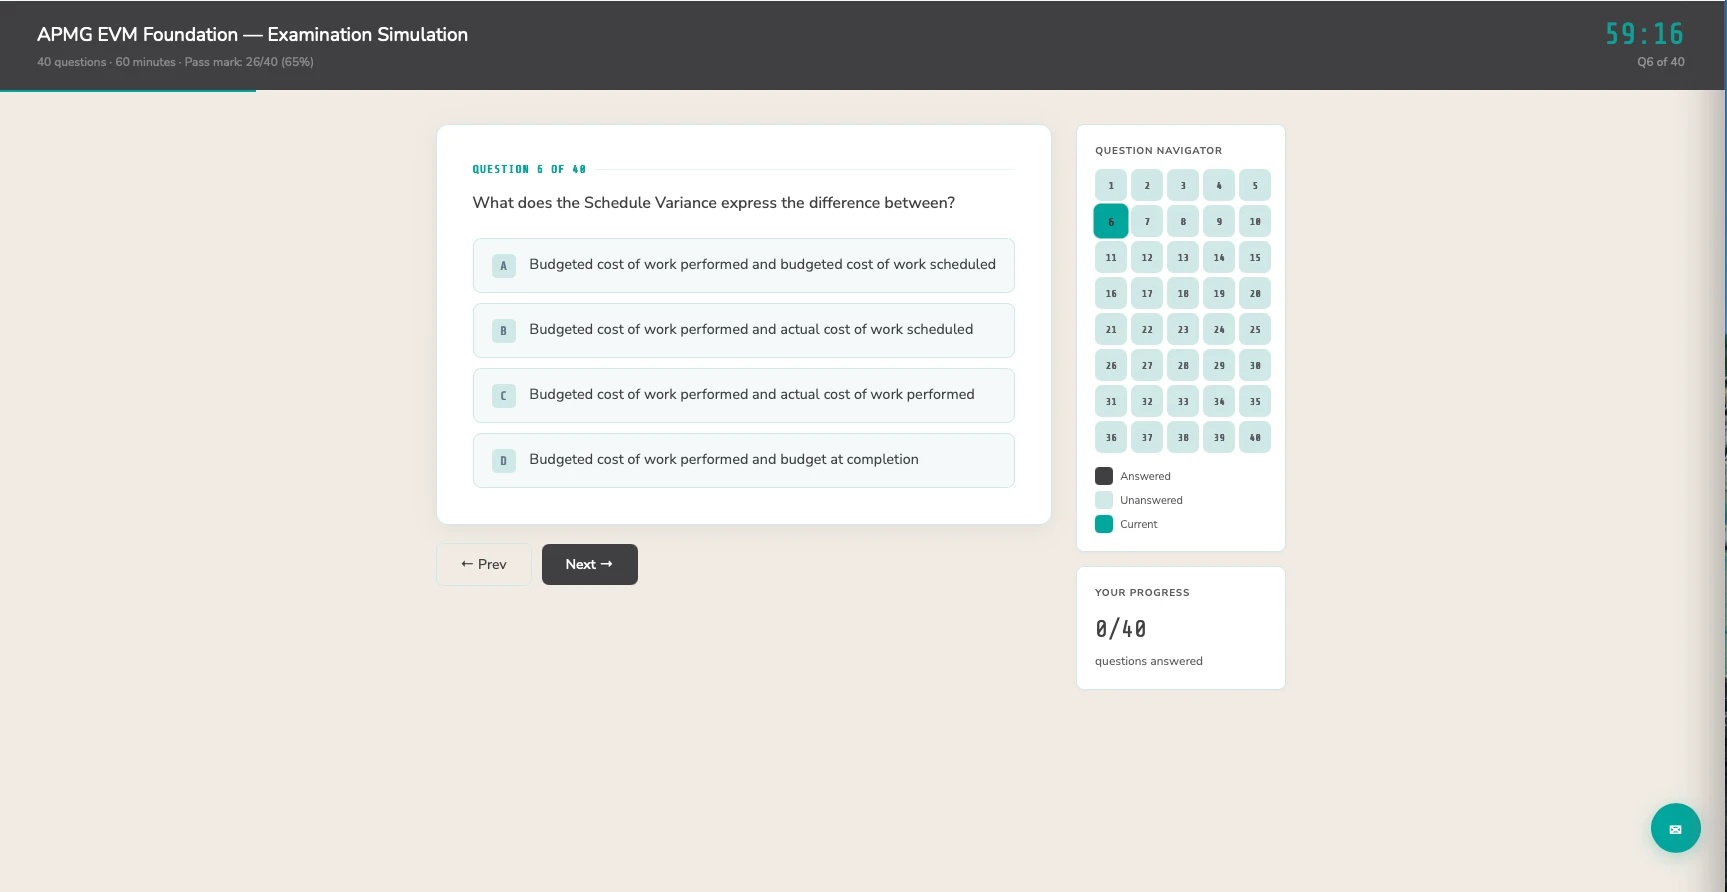Viewport: 1727px width, 892px height.
Task: Pick answer C actual cost of work performed
Action: [743, 395]
